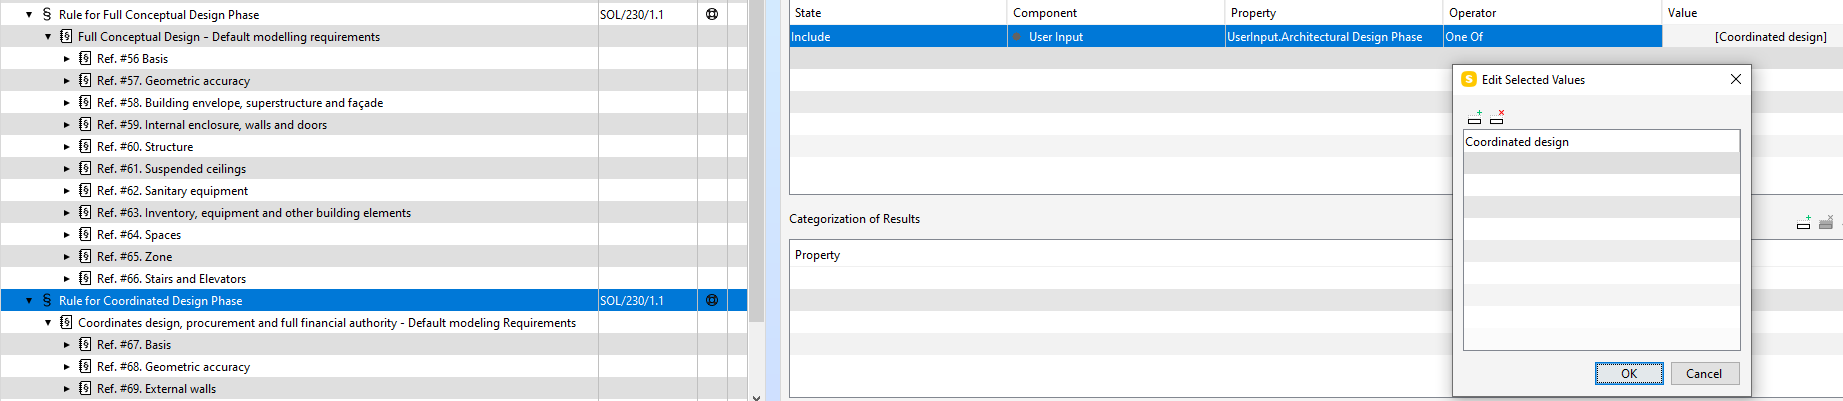Click the Value column header

pyautogui.click(x=1752, y=13)
